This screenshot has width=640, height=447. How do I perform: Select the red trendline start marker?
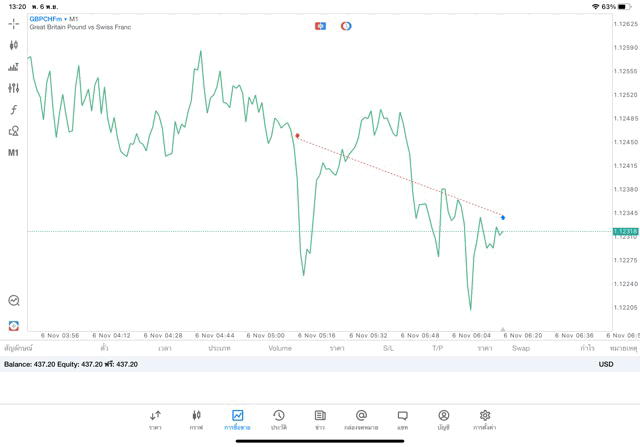(x=297, y=135)
